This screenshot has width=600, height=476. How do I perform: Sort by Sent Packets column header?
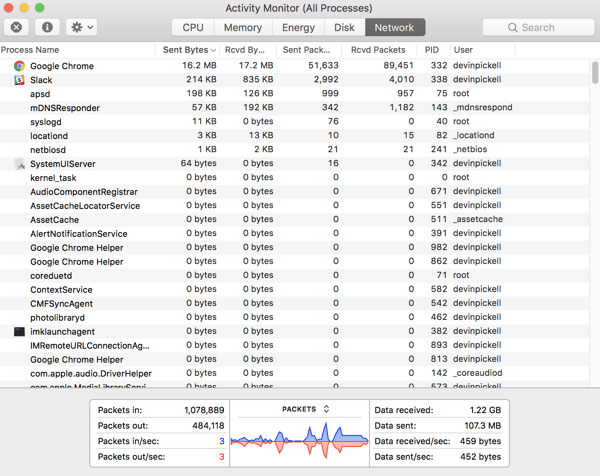pos(309,50)
